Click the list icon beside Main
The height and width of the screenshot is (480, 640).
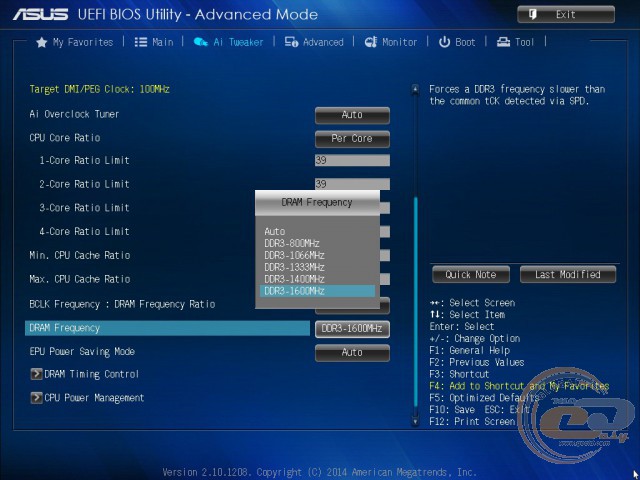click(x=141, y=42)
